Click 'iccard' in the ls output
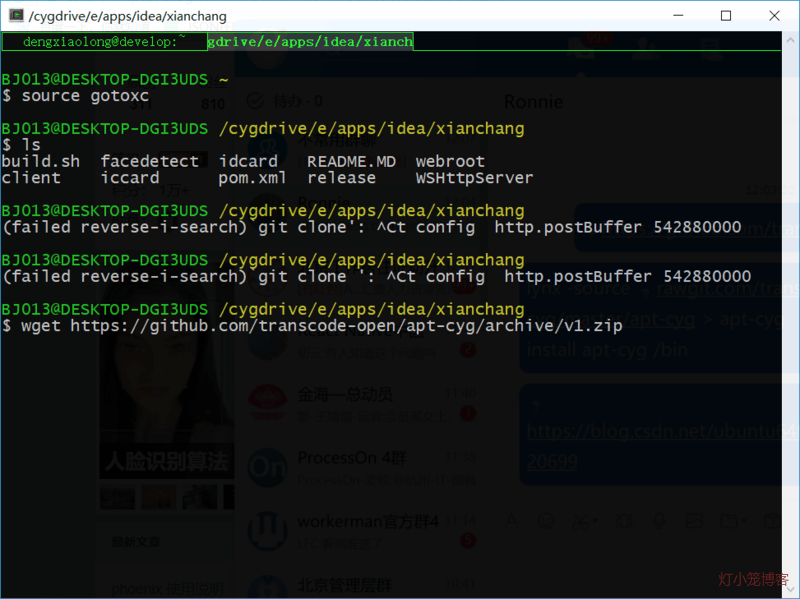Screen dimensions: 800x599 tap(130, 178)
